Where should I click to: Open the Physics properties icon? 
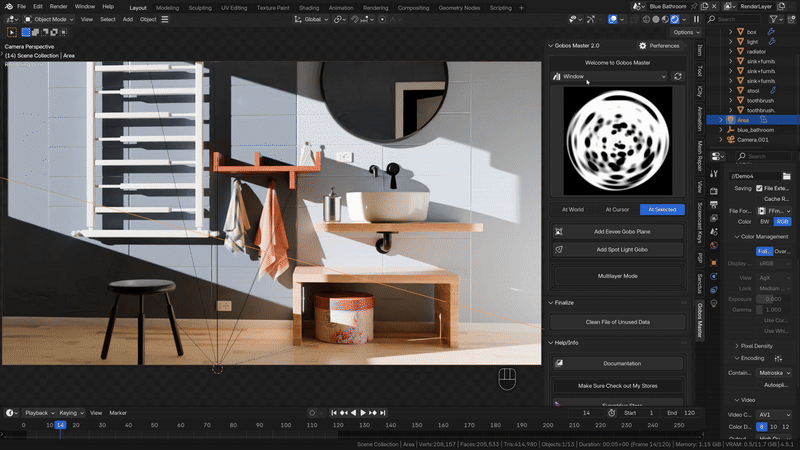point(714,276)
